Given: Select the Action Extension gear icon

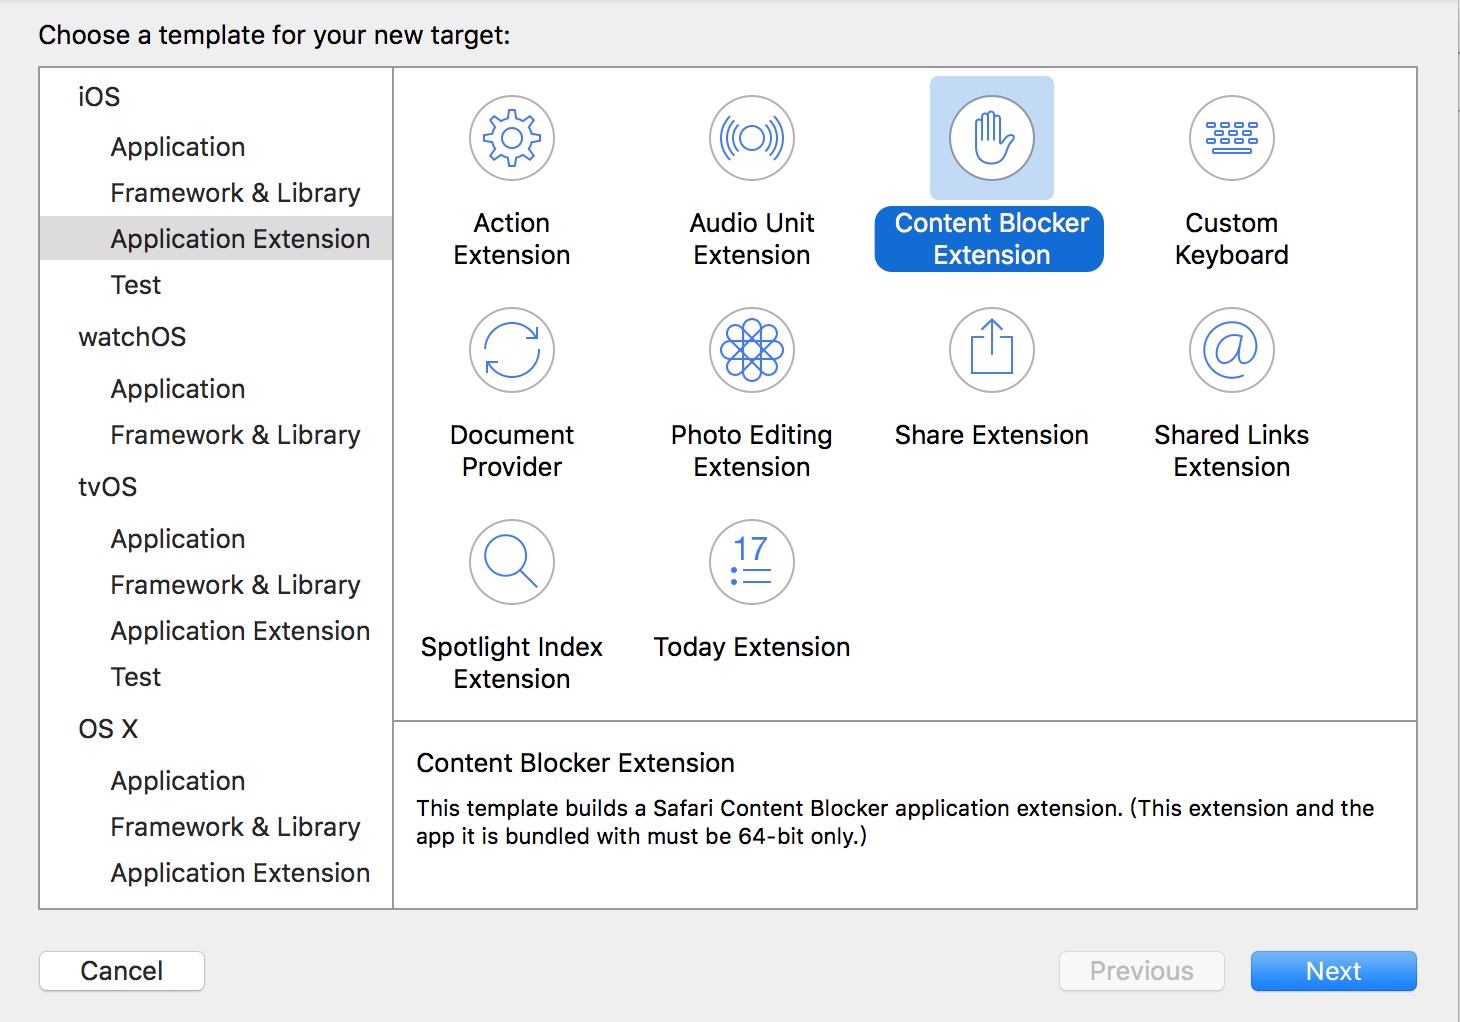Looking at the screenshot, I should pos(512,138).
